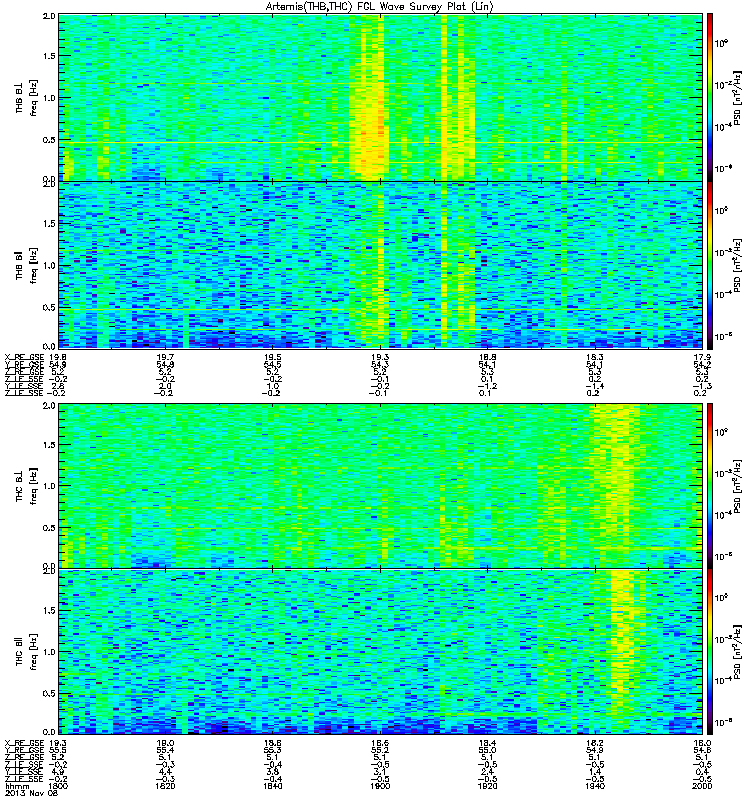750x800 pixels.
Task: Click the '18.6' X_RE_GSE value under THC panels
Action: [272, 743]
